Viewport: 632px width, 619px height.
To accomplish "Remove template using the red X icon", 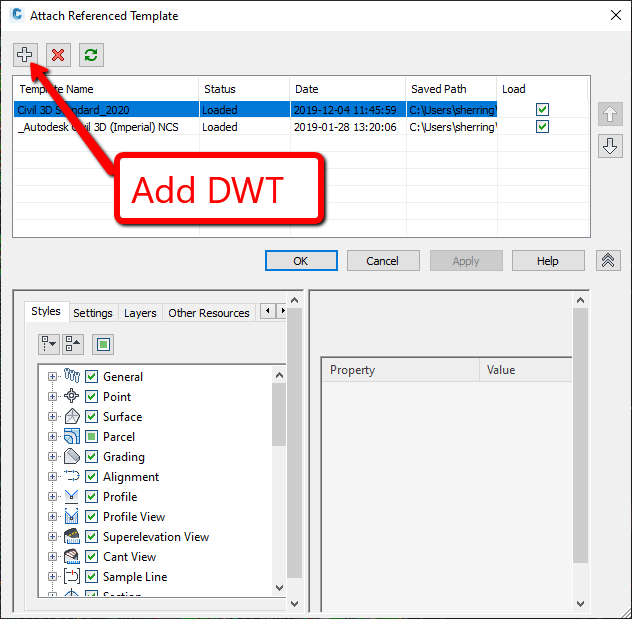I will (x=58, y=55).
